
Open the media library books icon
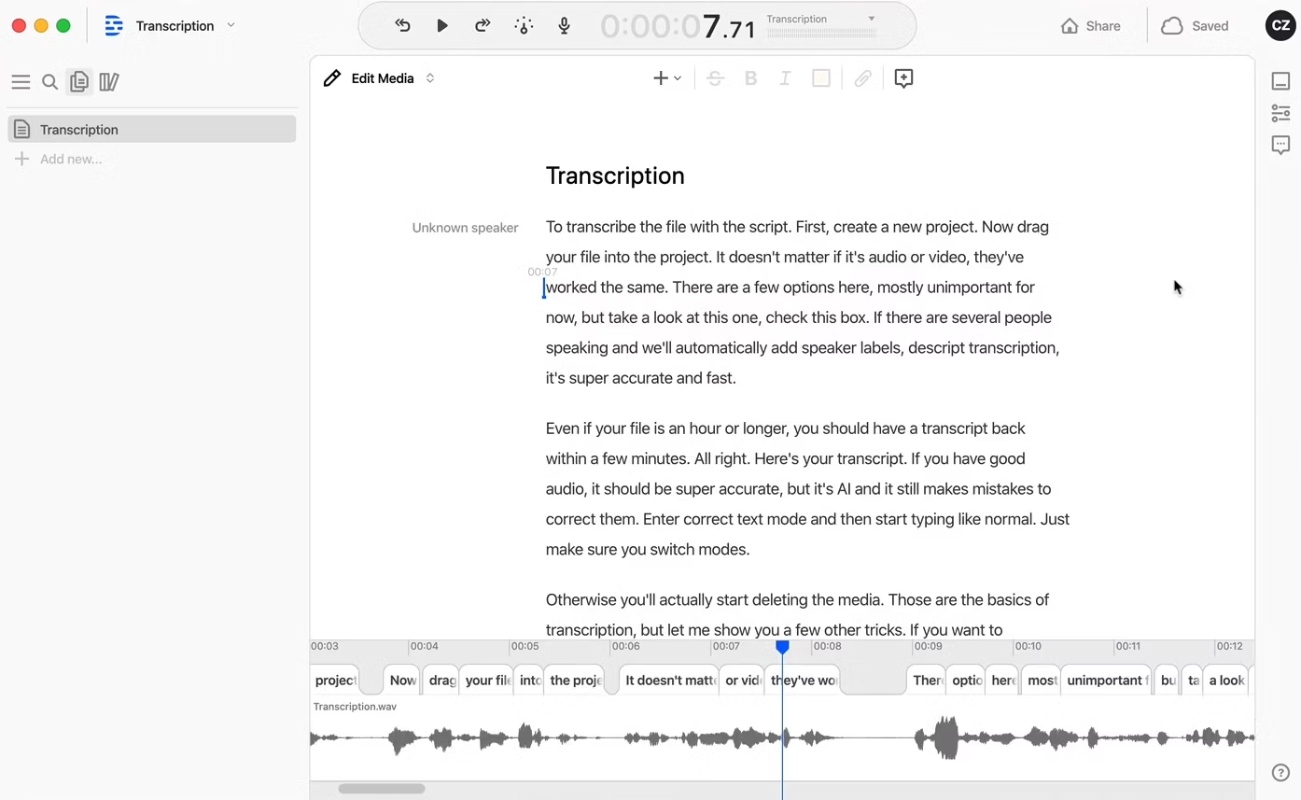109,82
